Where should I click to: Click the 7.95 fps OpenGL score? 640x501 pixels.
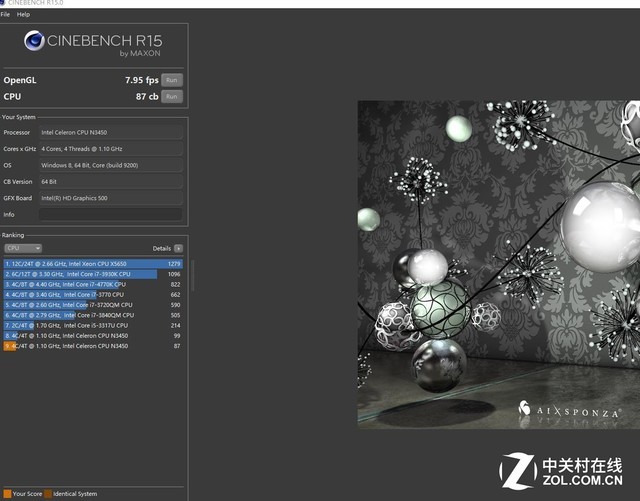tap(142, 80)
